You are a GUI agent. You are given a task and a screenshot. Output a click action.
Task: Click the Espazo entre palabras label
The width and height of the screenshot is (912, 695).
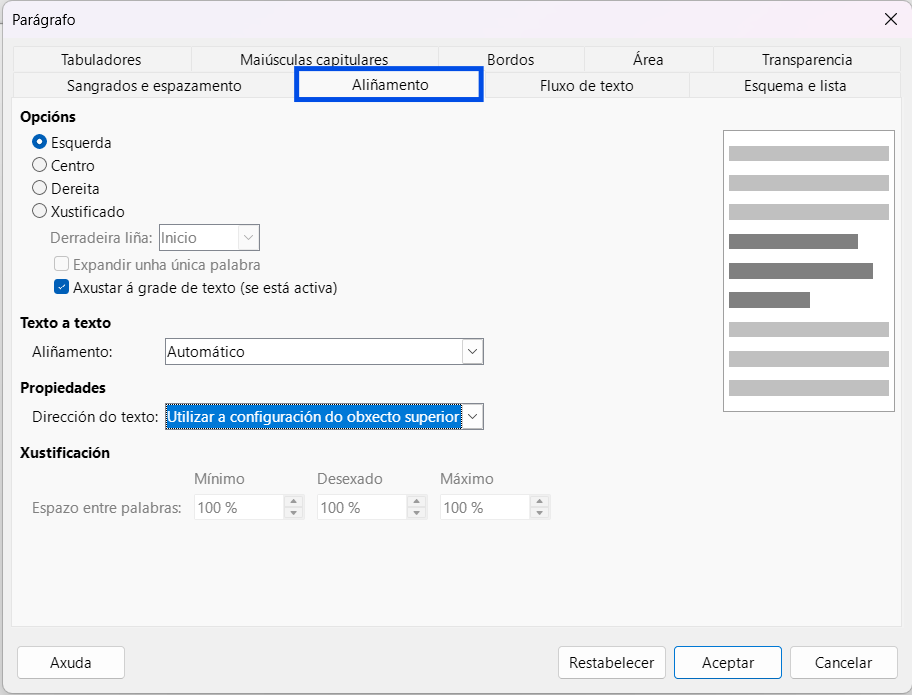pos(106,508)
